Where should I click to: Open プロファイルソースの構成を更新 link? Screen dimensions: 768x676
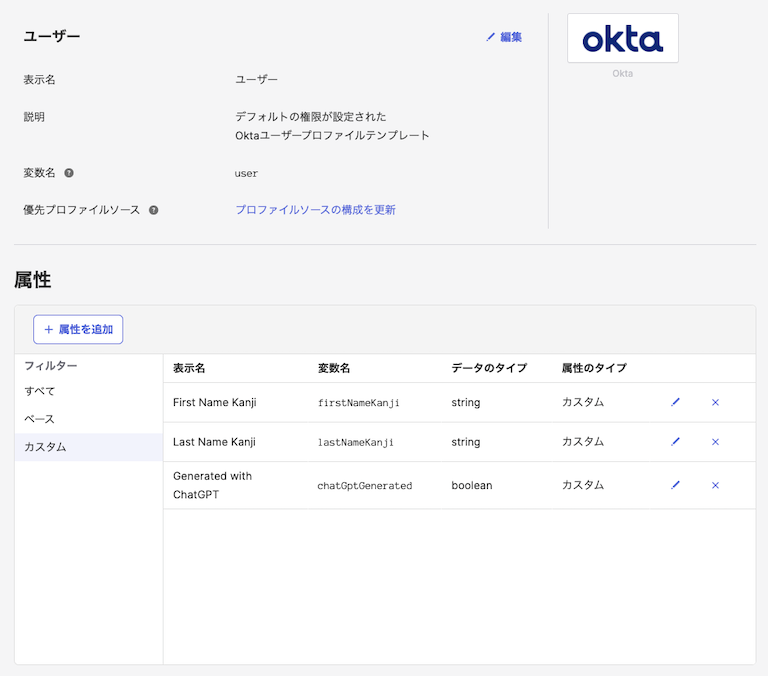pos(315,210)
